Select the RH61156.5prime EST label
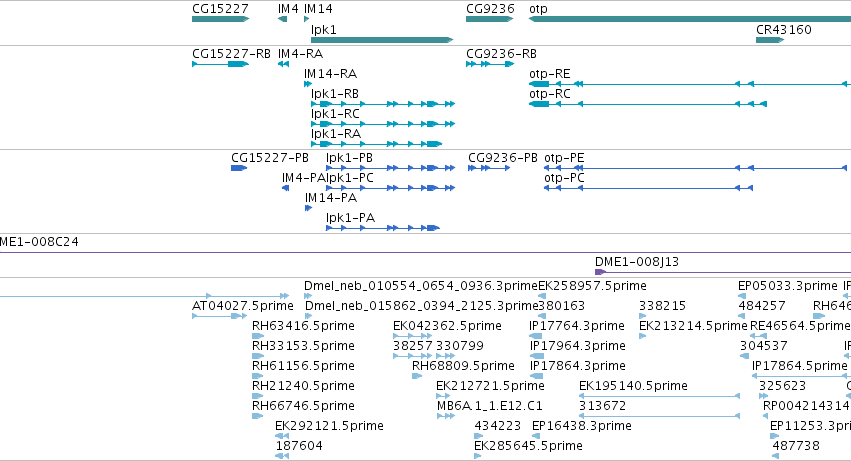851x461 pixels. (x=303, y=366)
